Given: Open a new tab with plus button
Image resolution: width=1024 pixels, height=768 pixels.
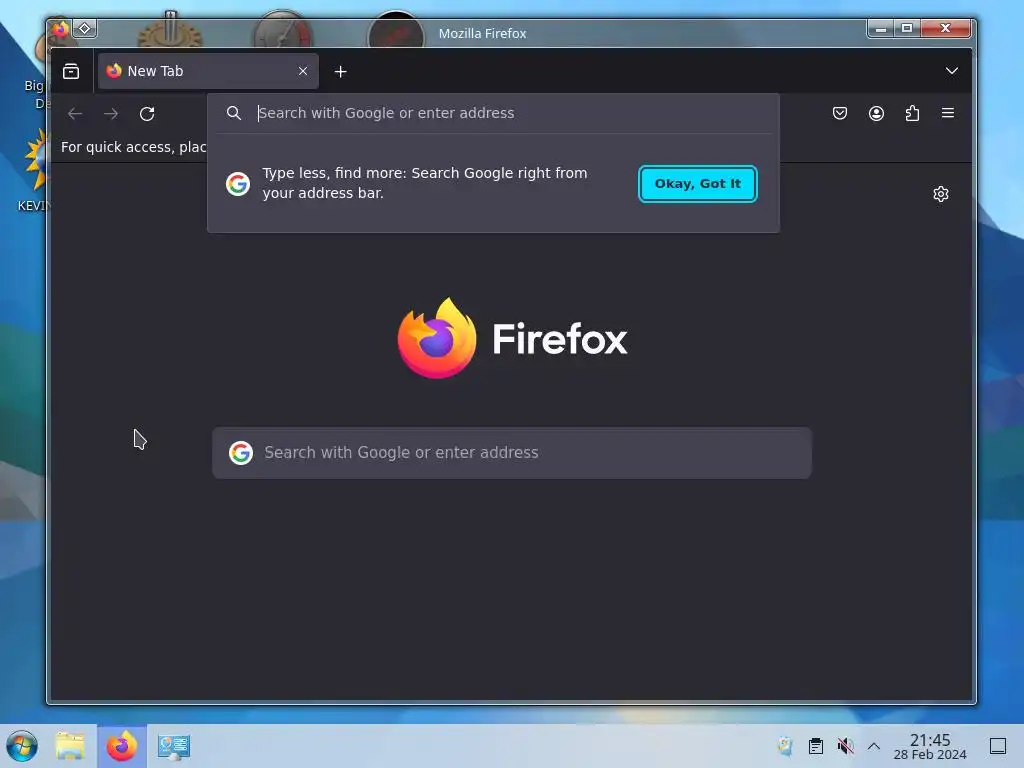Looking at the screenshot, I should tap(340, 72).
